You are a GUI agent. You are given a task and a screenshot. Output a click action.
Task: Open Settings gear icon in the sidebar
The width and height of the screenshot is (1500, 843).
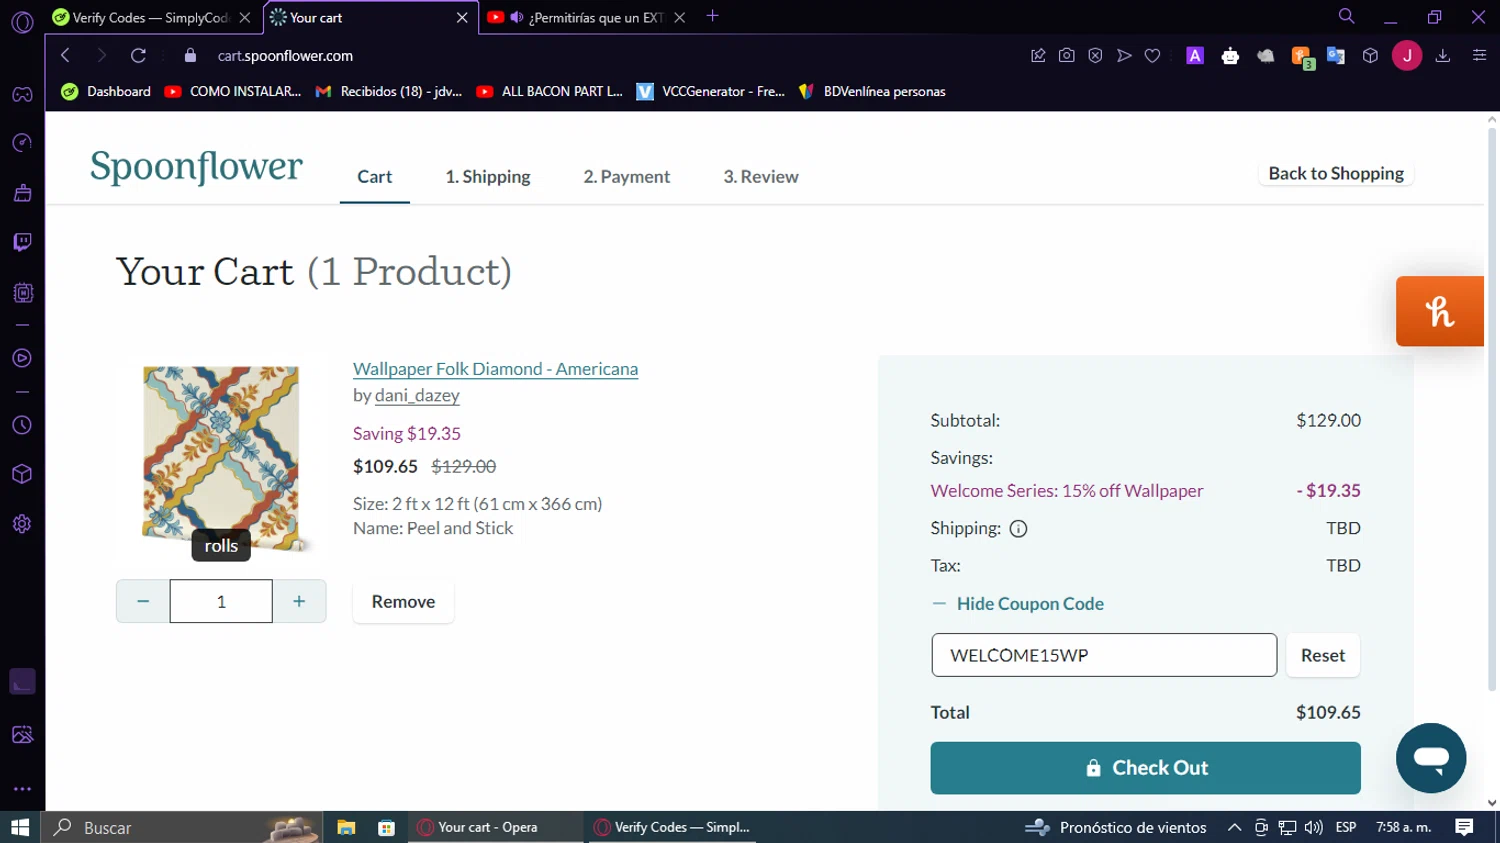(22, 524)
